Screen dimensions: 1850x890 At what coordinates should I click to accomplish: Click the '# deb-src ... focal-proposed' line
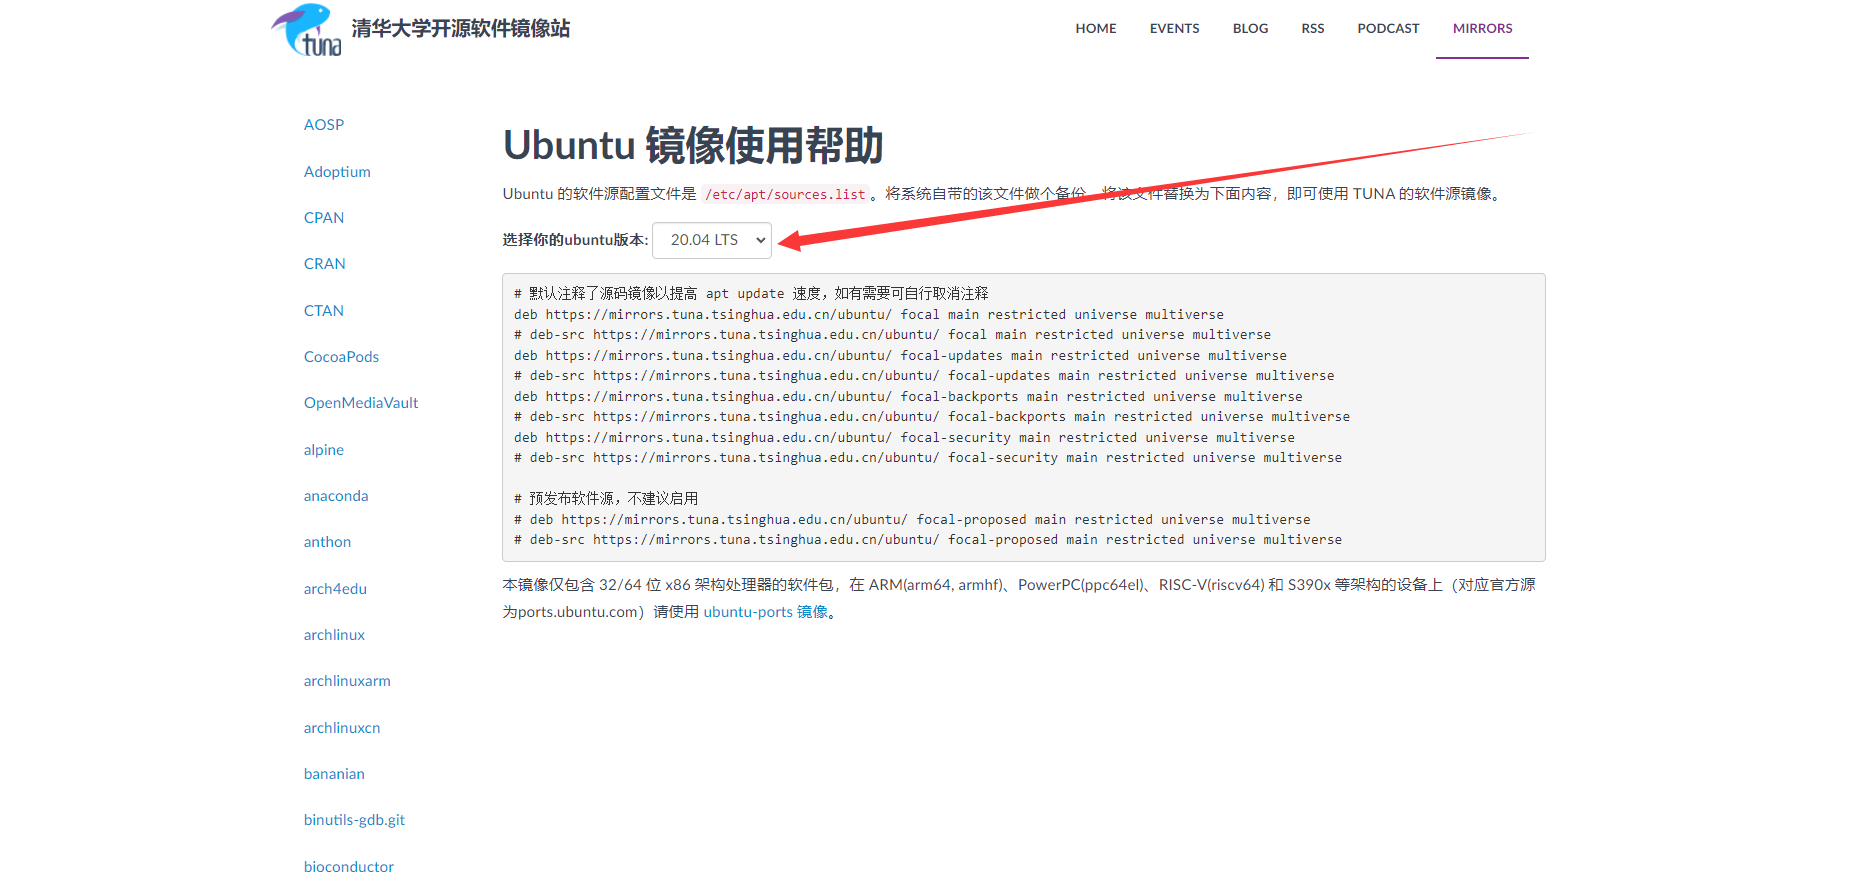(928, 539)
